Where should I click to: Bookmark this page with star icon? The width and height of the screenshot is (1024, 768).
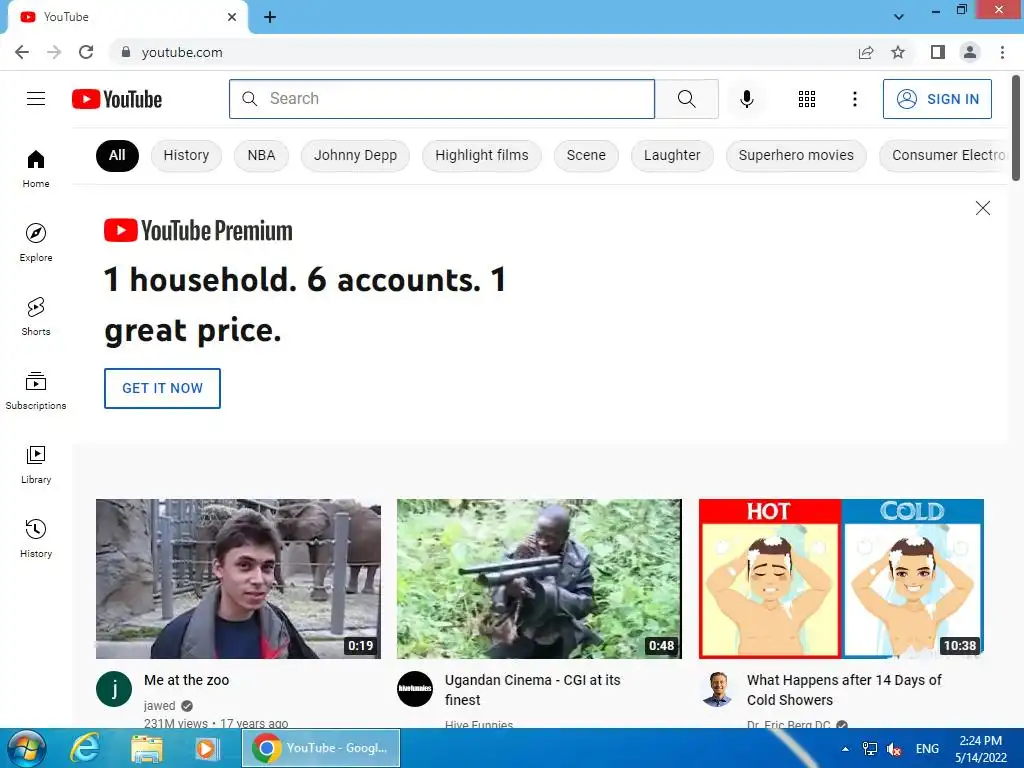[898, 52]
